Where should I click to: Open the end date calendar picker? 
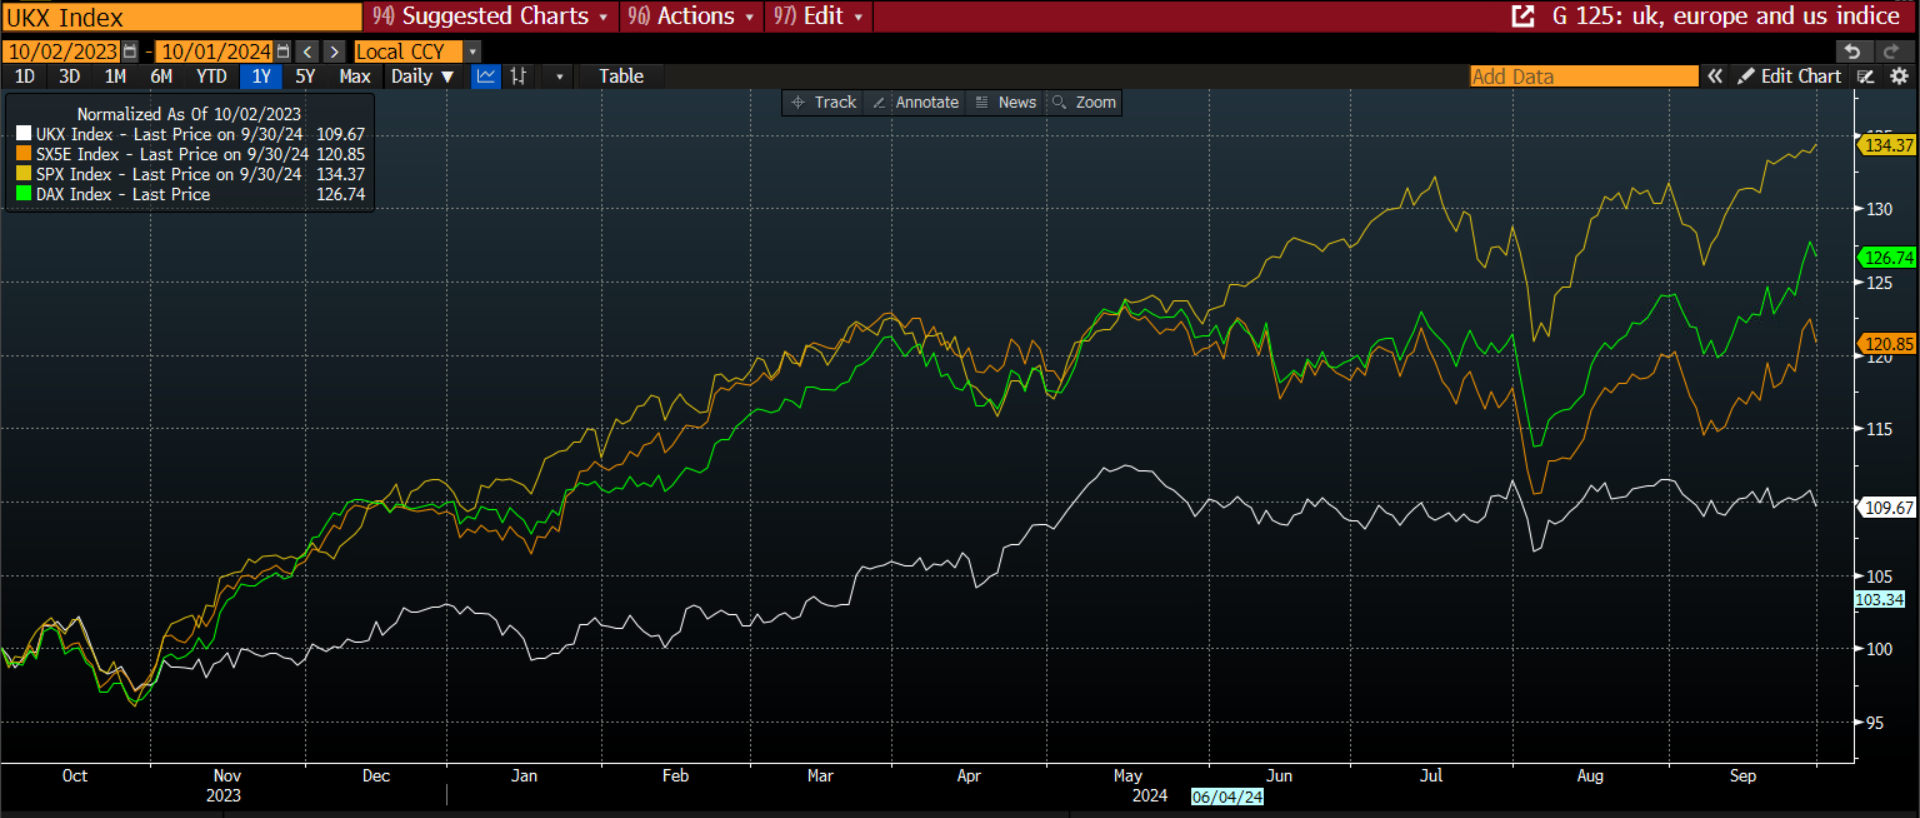(283, 51)
